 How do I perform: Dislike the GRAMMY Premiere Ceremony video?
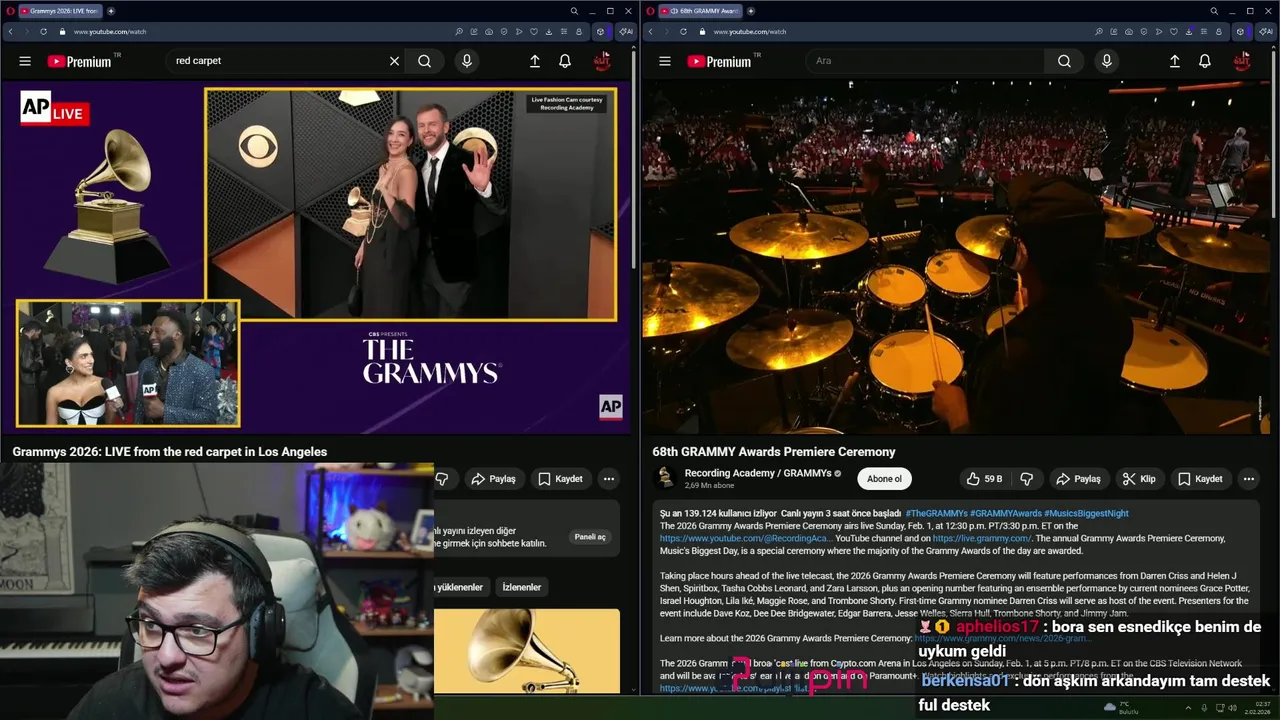tap(1027, 479)
